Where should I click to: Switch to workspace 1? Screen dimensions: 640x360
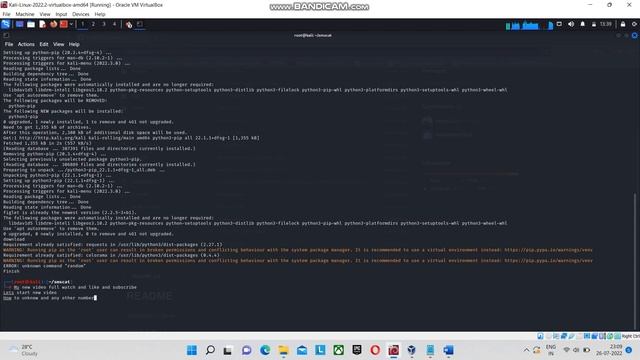coord(82,24)
